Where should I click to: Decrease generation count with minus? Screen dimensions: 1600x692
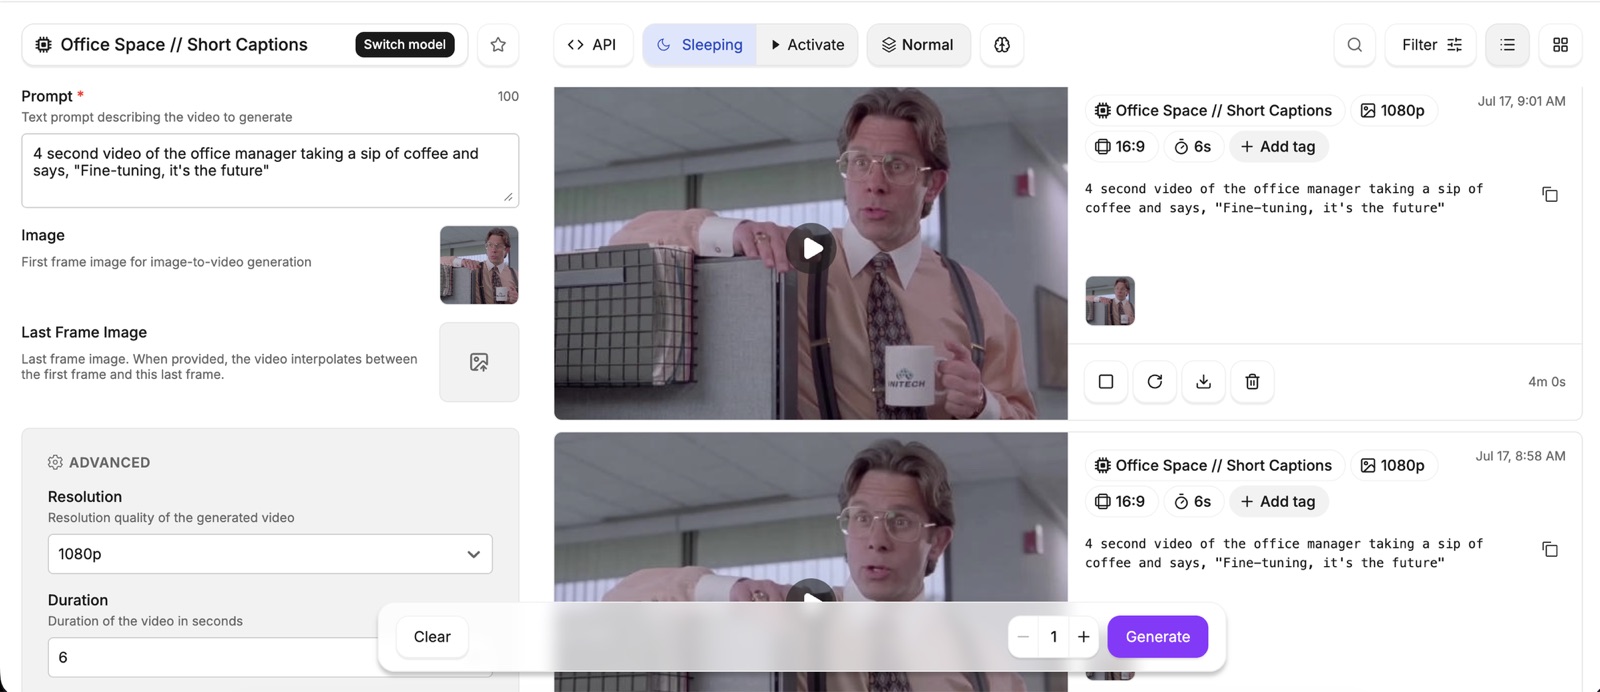[1023, 637]
